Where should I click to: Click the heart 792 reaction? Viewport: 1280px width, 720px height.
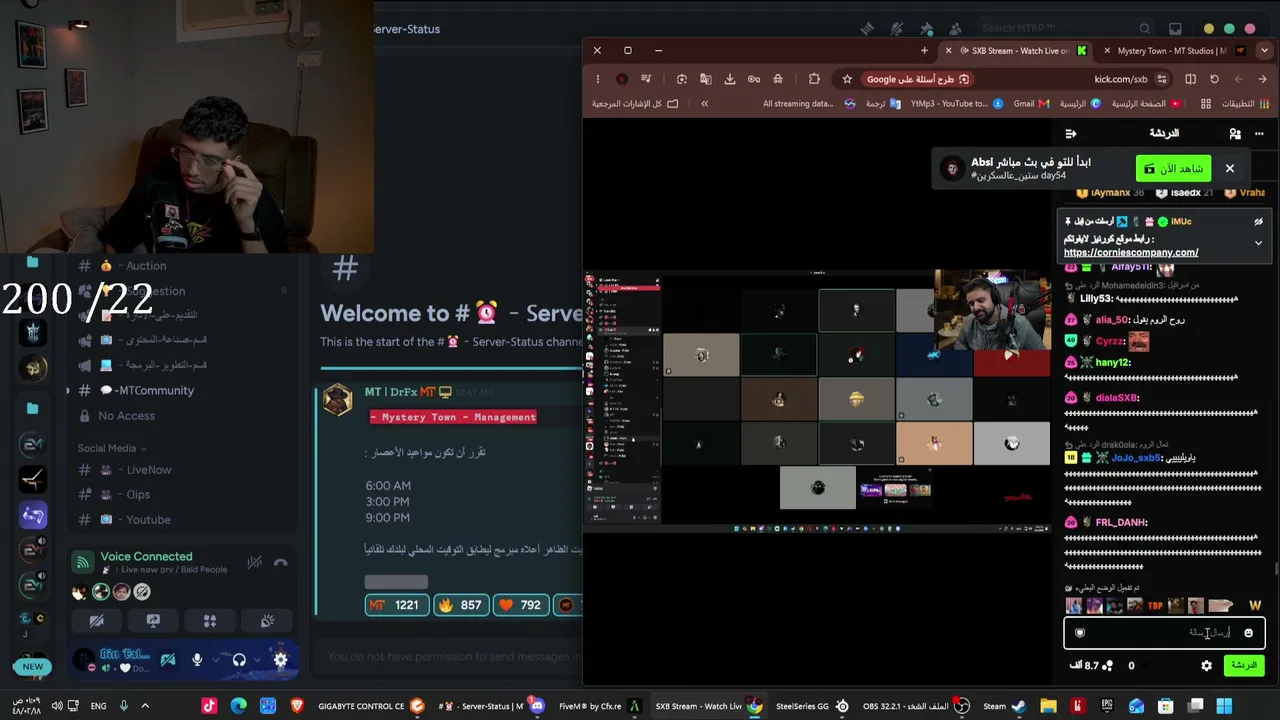click(522, 605)
